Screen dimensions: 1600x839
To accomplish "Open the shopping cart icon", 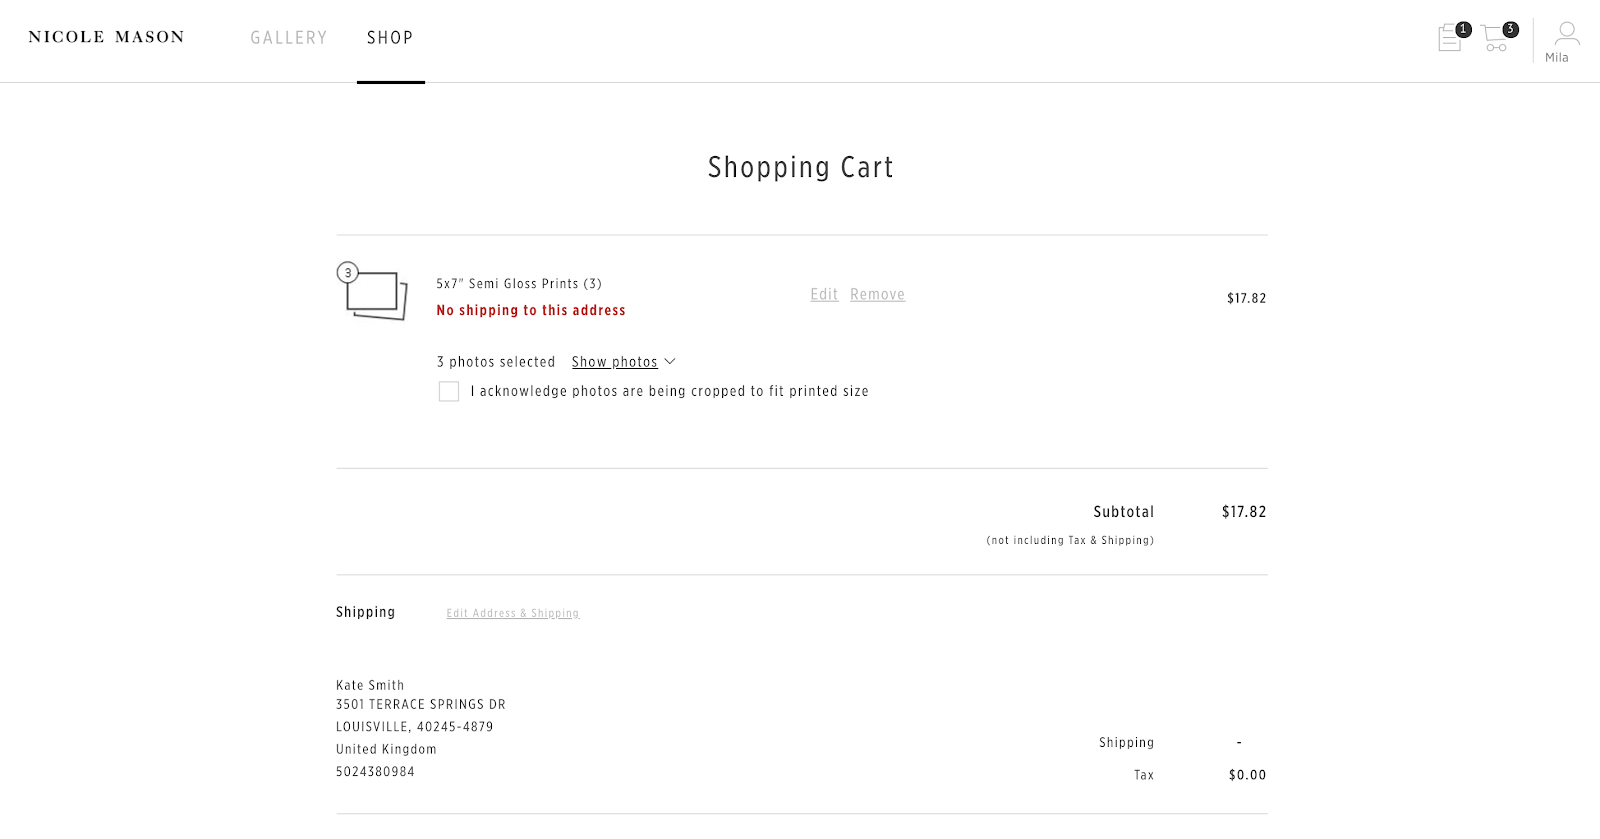I will (x=1494, y=40).
